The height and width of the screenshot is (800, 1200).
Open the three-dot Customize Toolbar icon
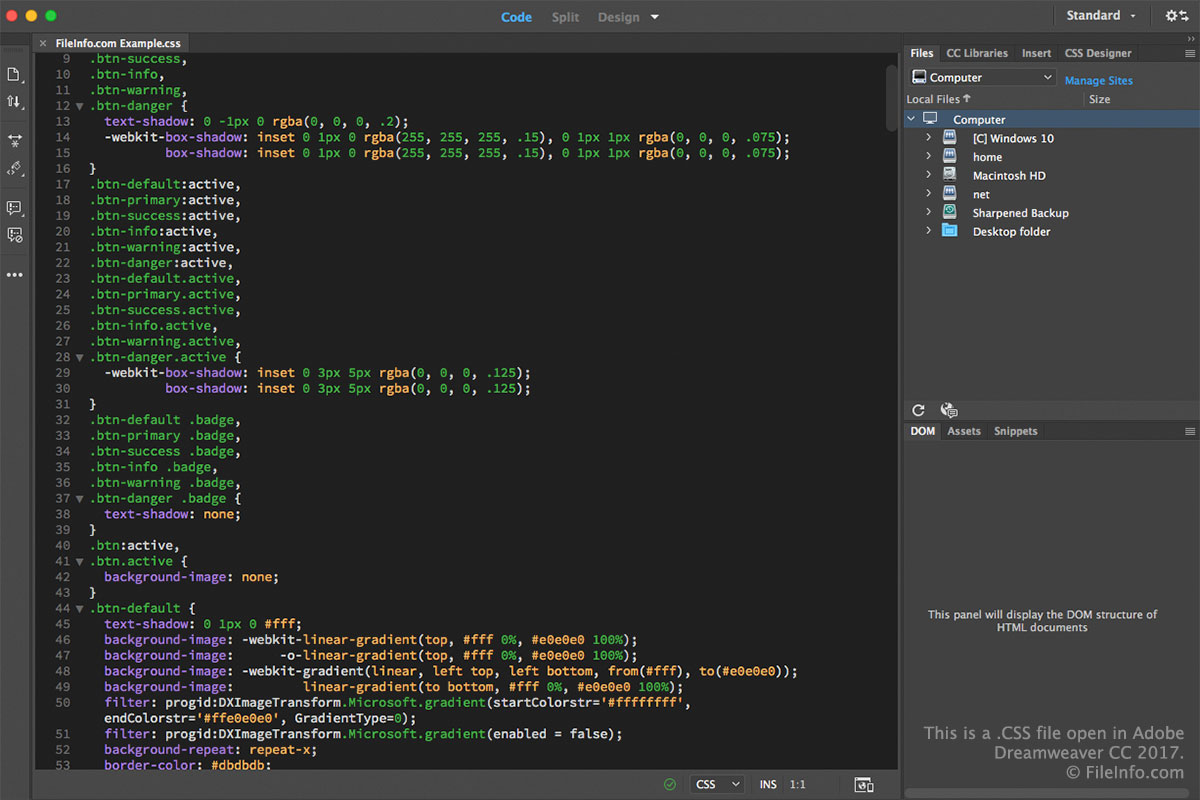(14, 275)
